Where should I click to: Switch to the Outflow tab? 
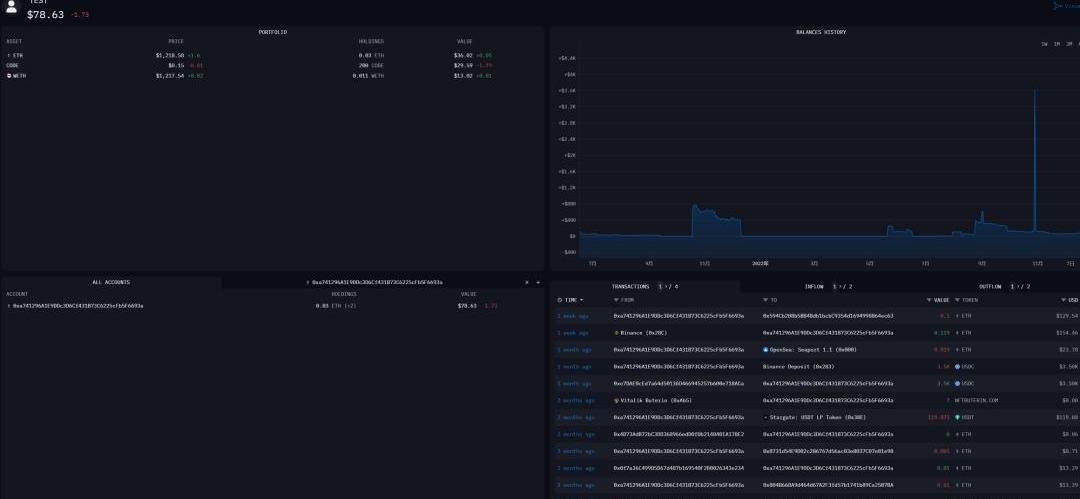[x=991, y=286]
